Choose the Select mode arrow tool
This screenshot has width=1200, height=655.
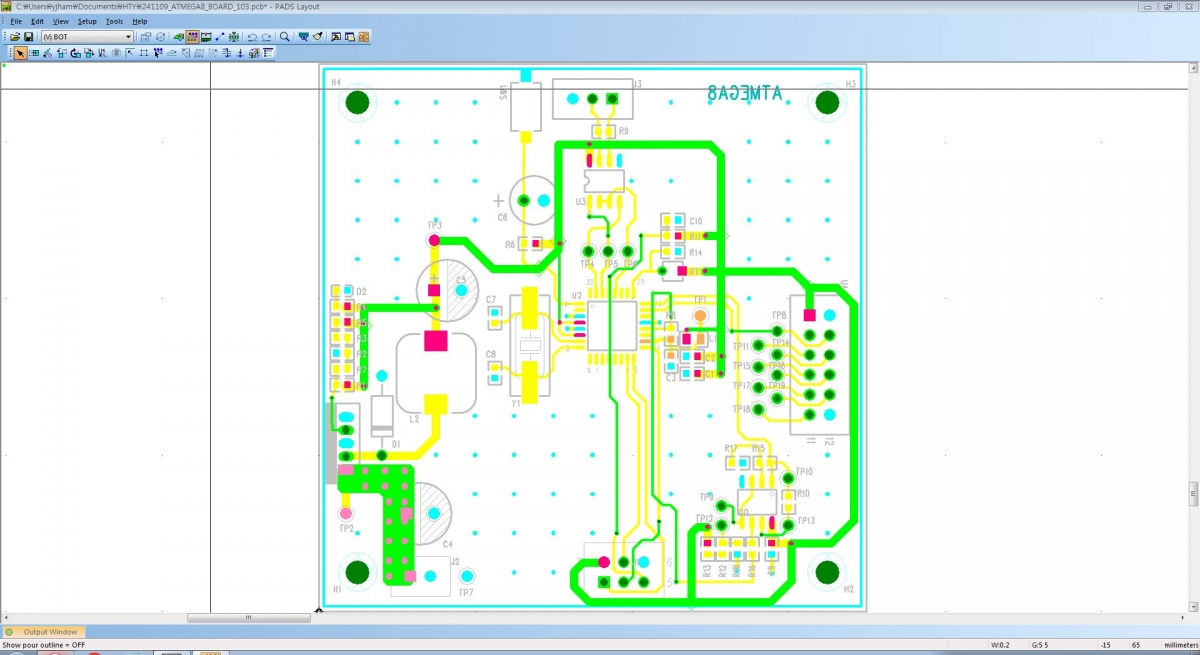[x=20, y=53]
